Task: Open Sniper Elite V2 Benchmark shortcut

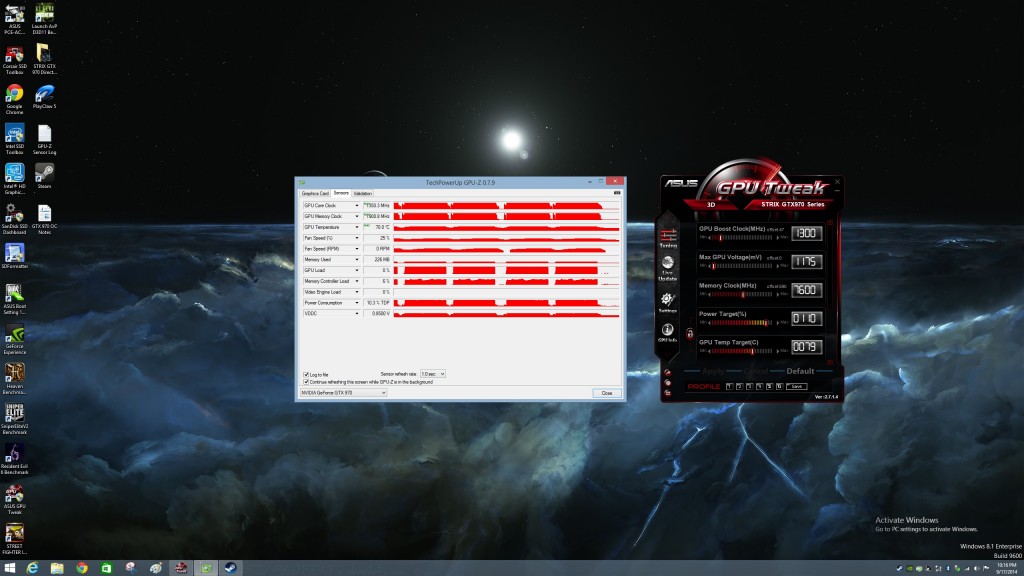Action: click(x=14, y=419)
